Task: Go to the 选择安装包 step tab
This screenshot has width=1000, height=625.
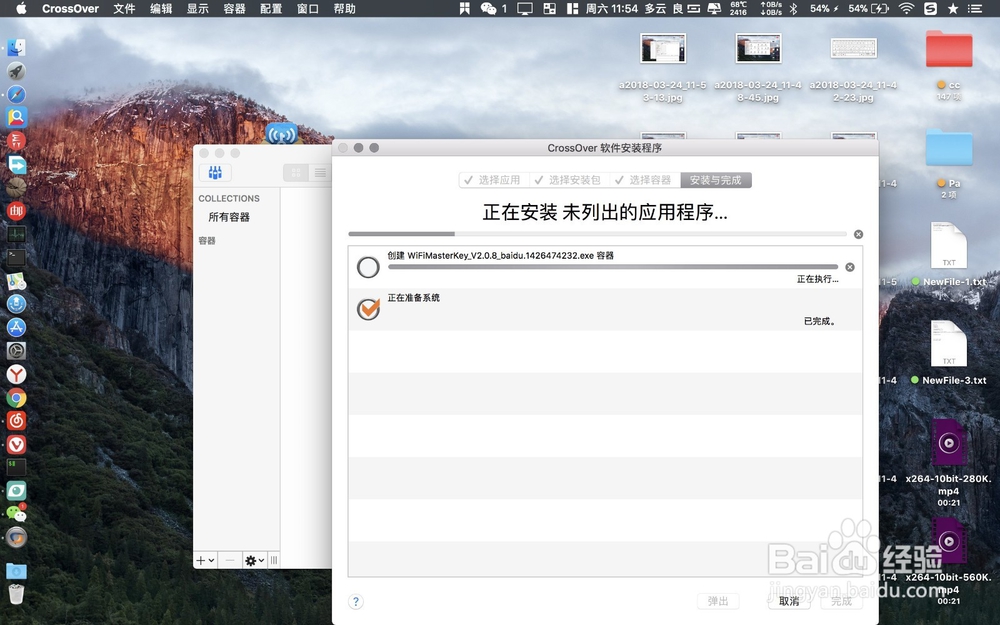Action: click(x=568, y=180)
